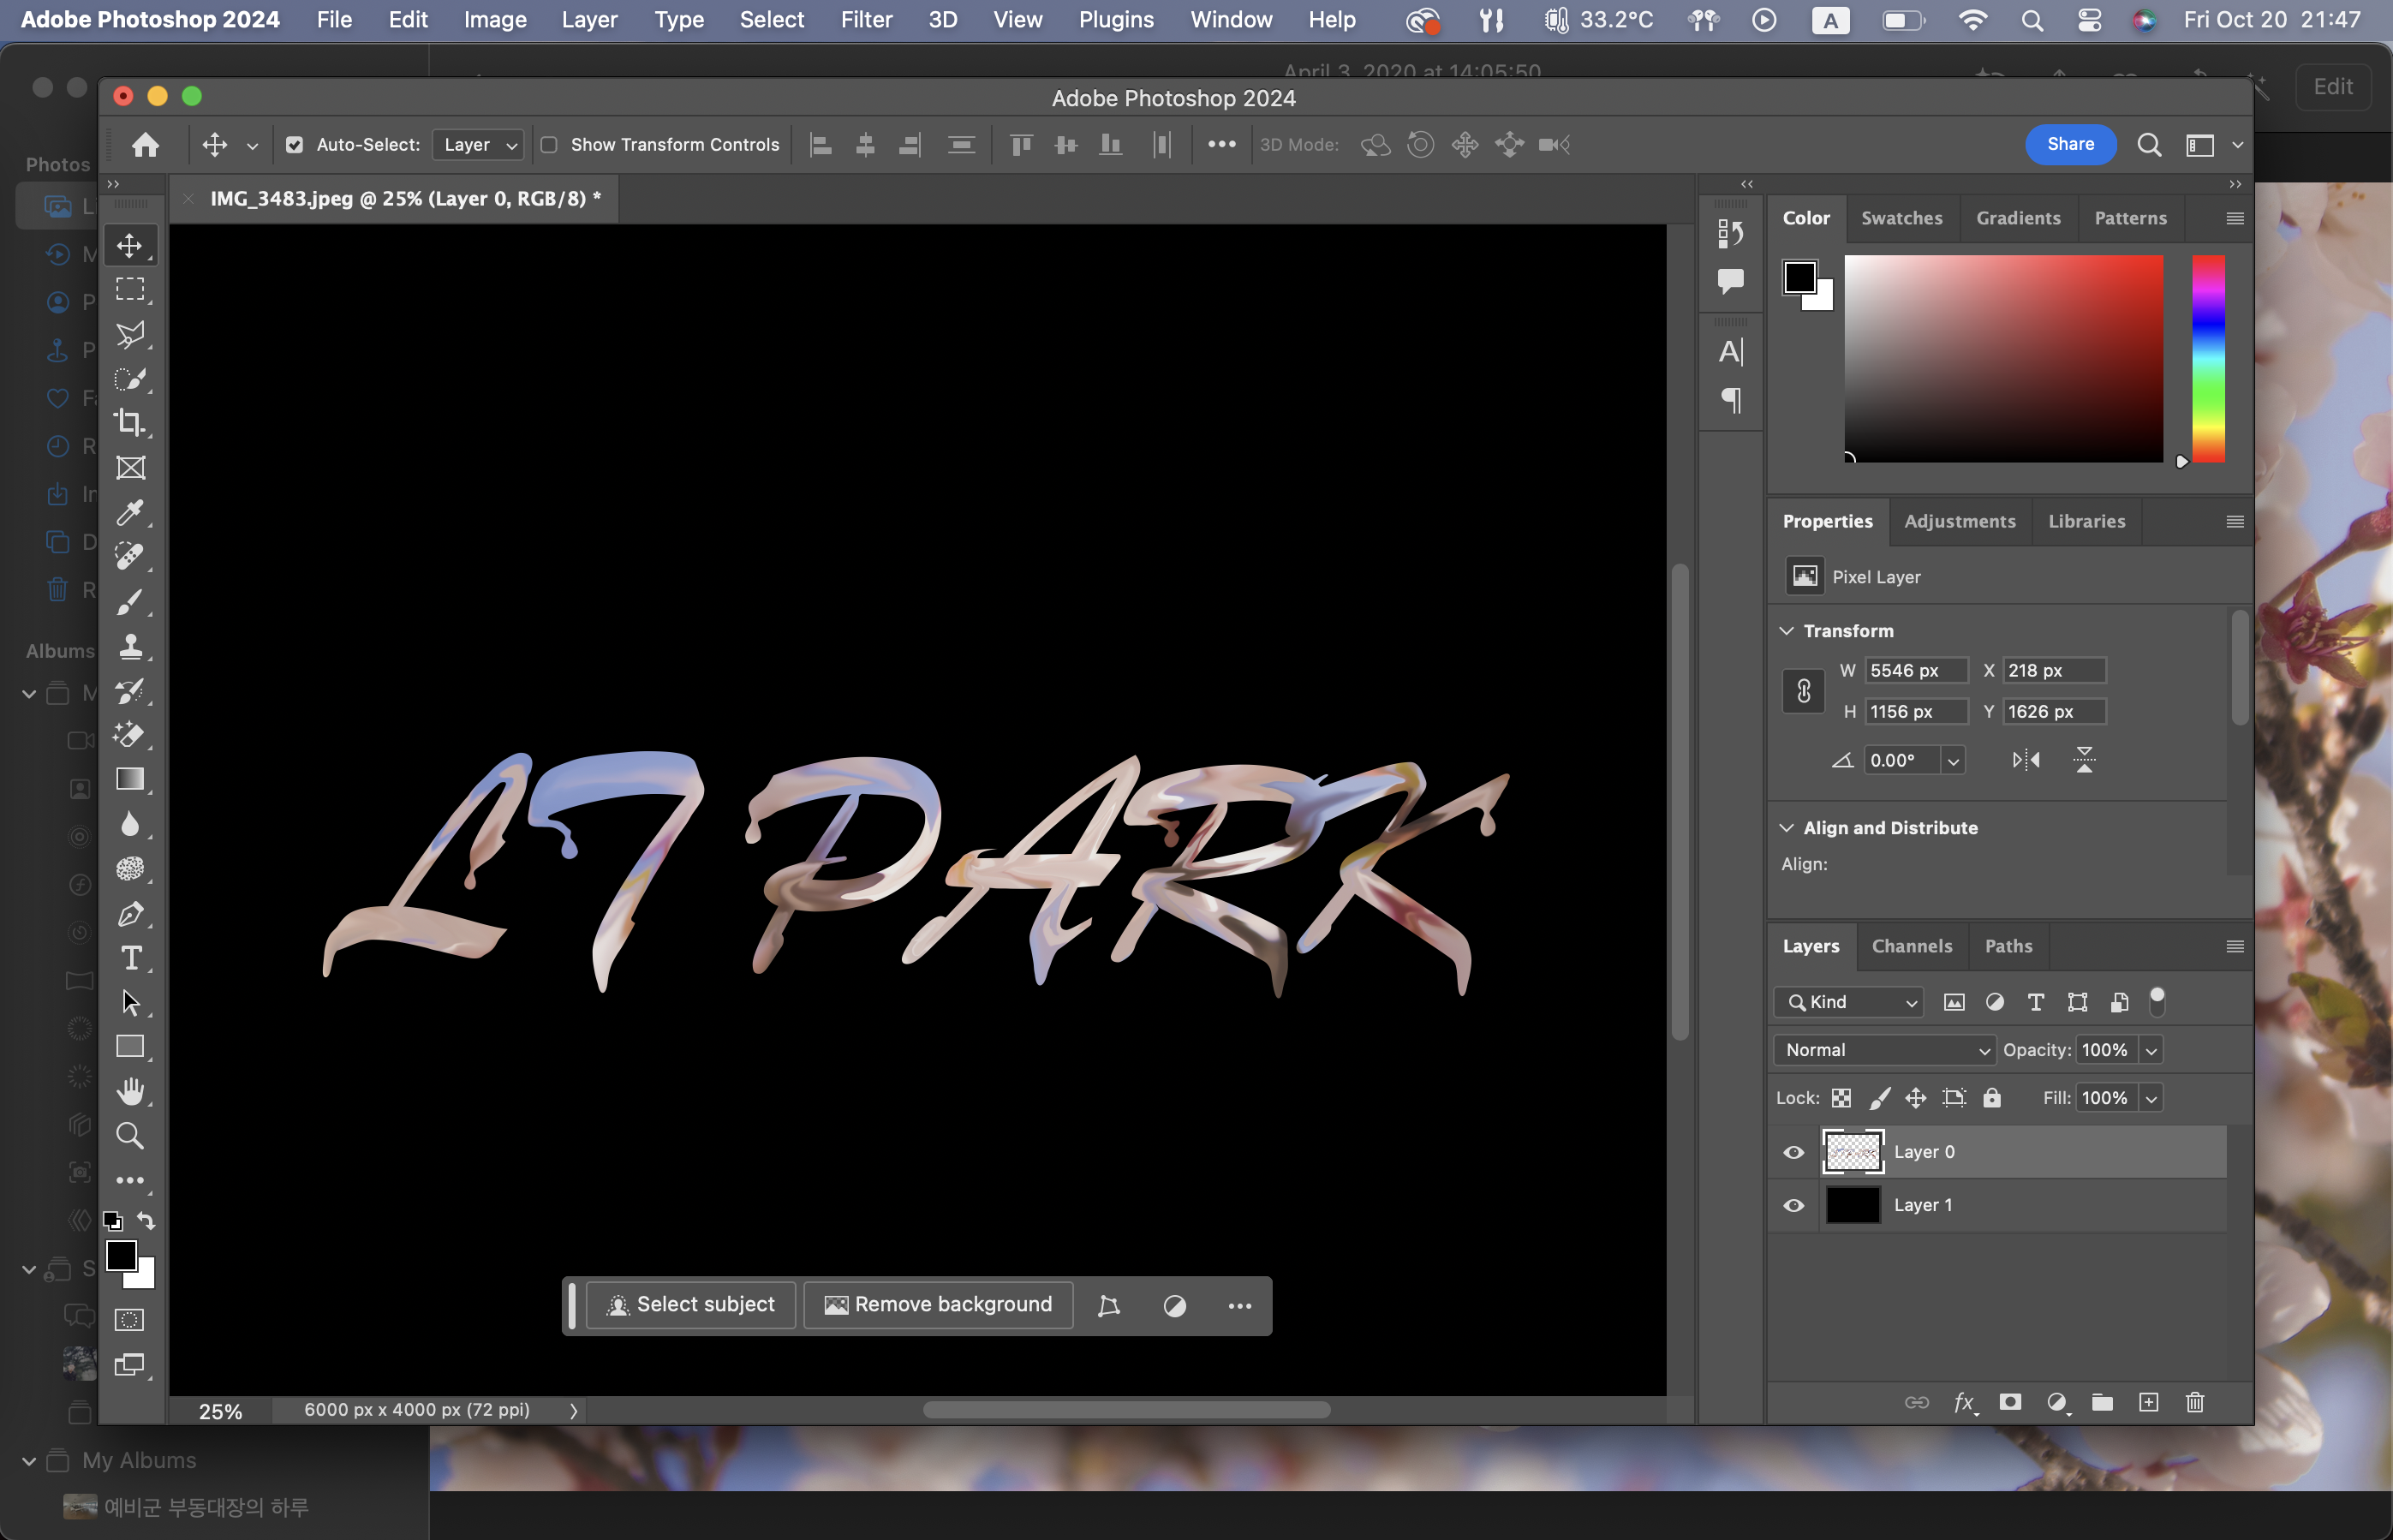Switch to the Channels tab

[1911, 946]
